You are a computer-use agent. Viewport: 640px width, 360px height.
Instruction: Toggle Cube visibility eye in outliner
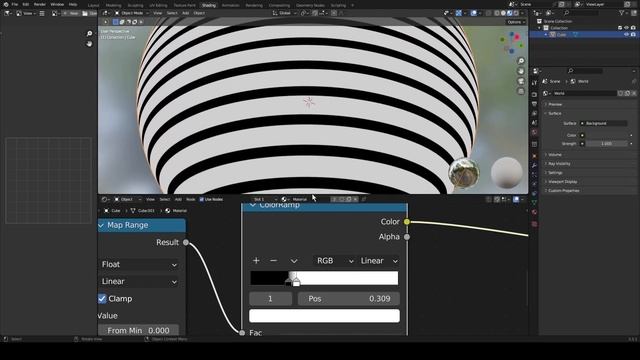coord(627,35)
